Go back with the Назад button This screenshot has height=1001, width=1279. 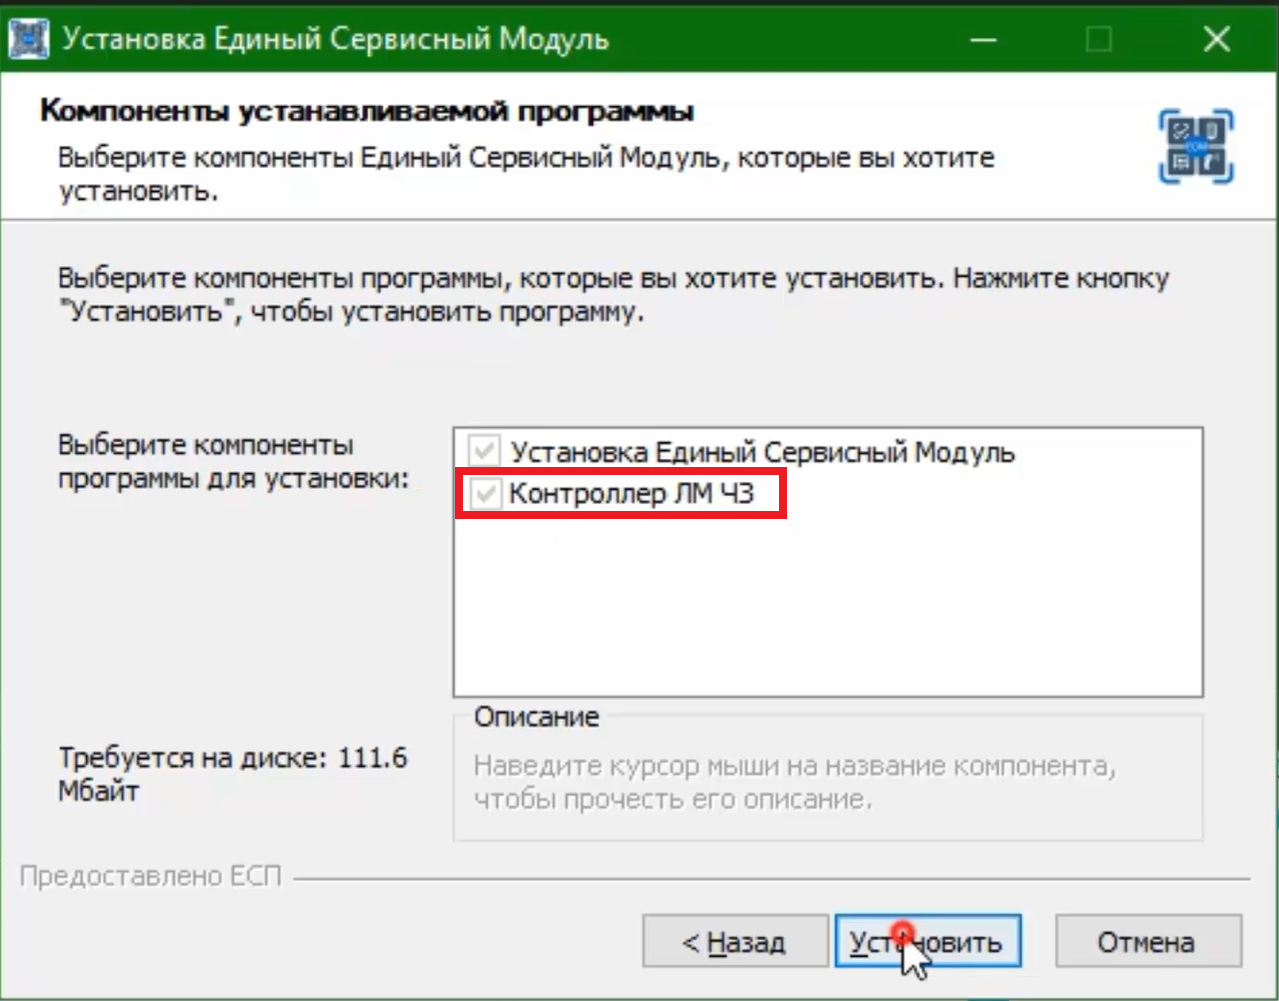[735, 941]
